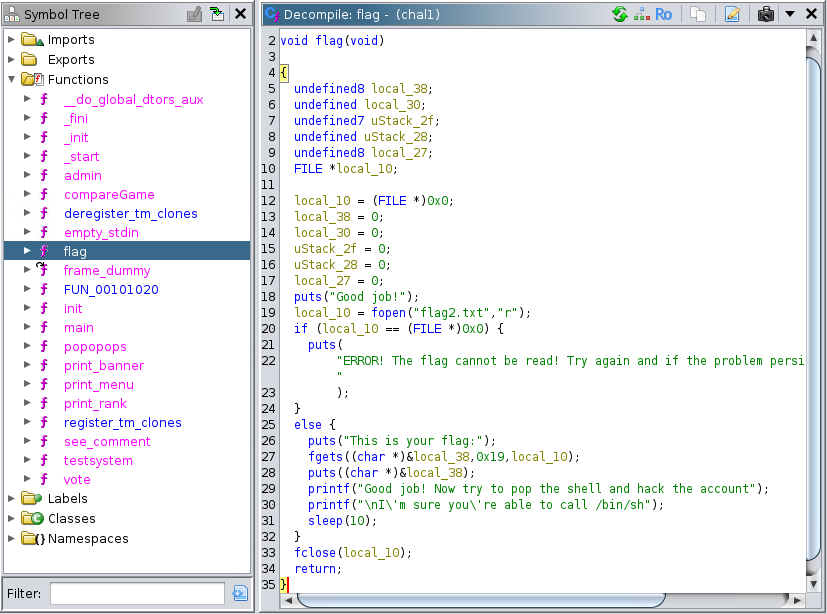Select deregister_tm_clones function
This screenshot has height=614, width=827.
coord(130,214)
